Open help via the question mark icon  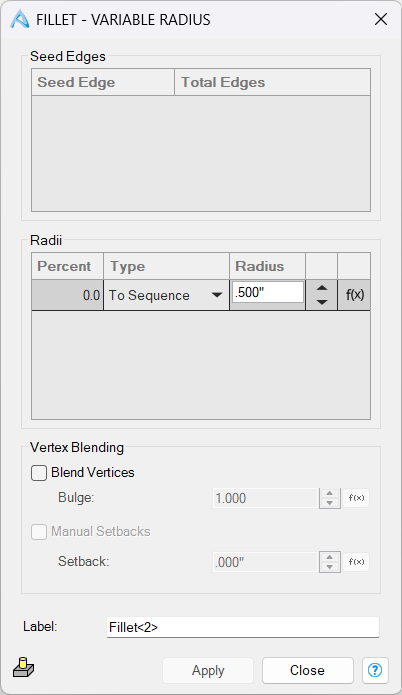375,670
